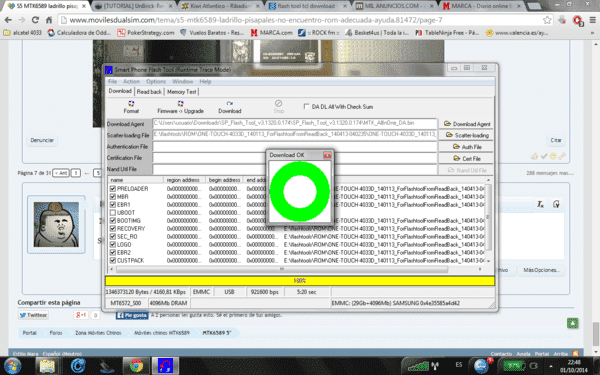This screenshot has width=600, height=375.
Task: Uncheck the CUSTPACK partition
Action: pyautogui.click(x=112, y=260)
